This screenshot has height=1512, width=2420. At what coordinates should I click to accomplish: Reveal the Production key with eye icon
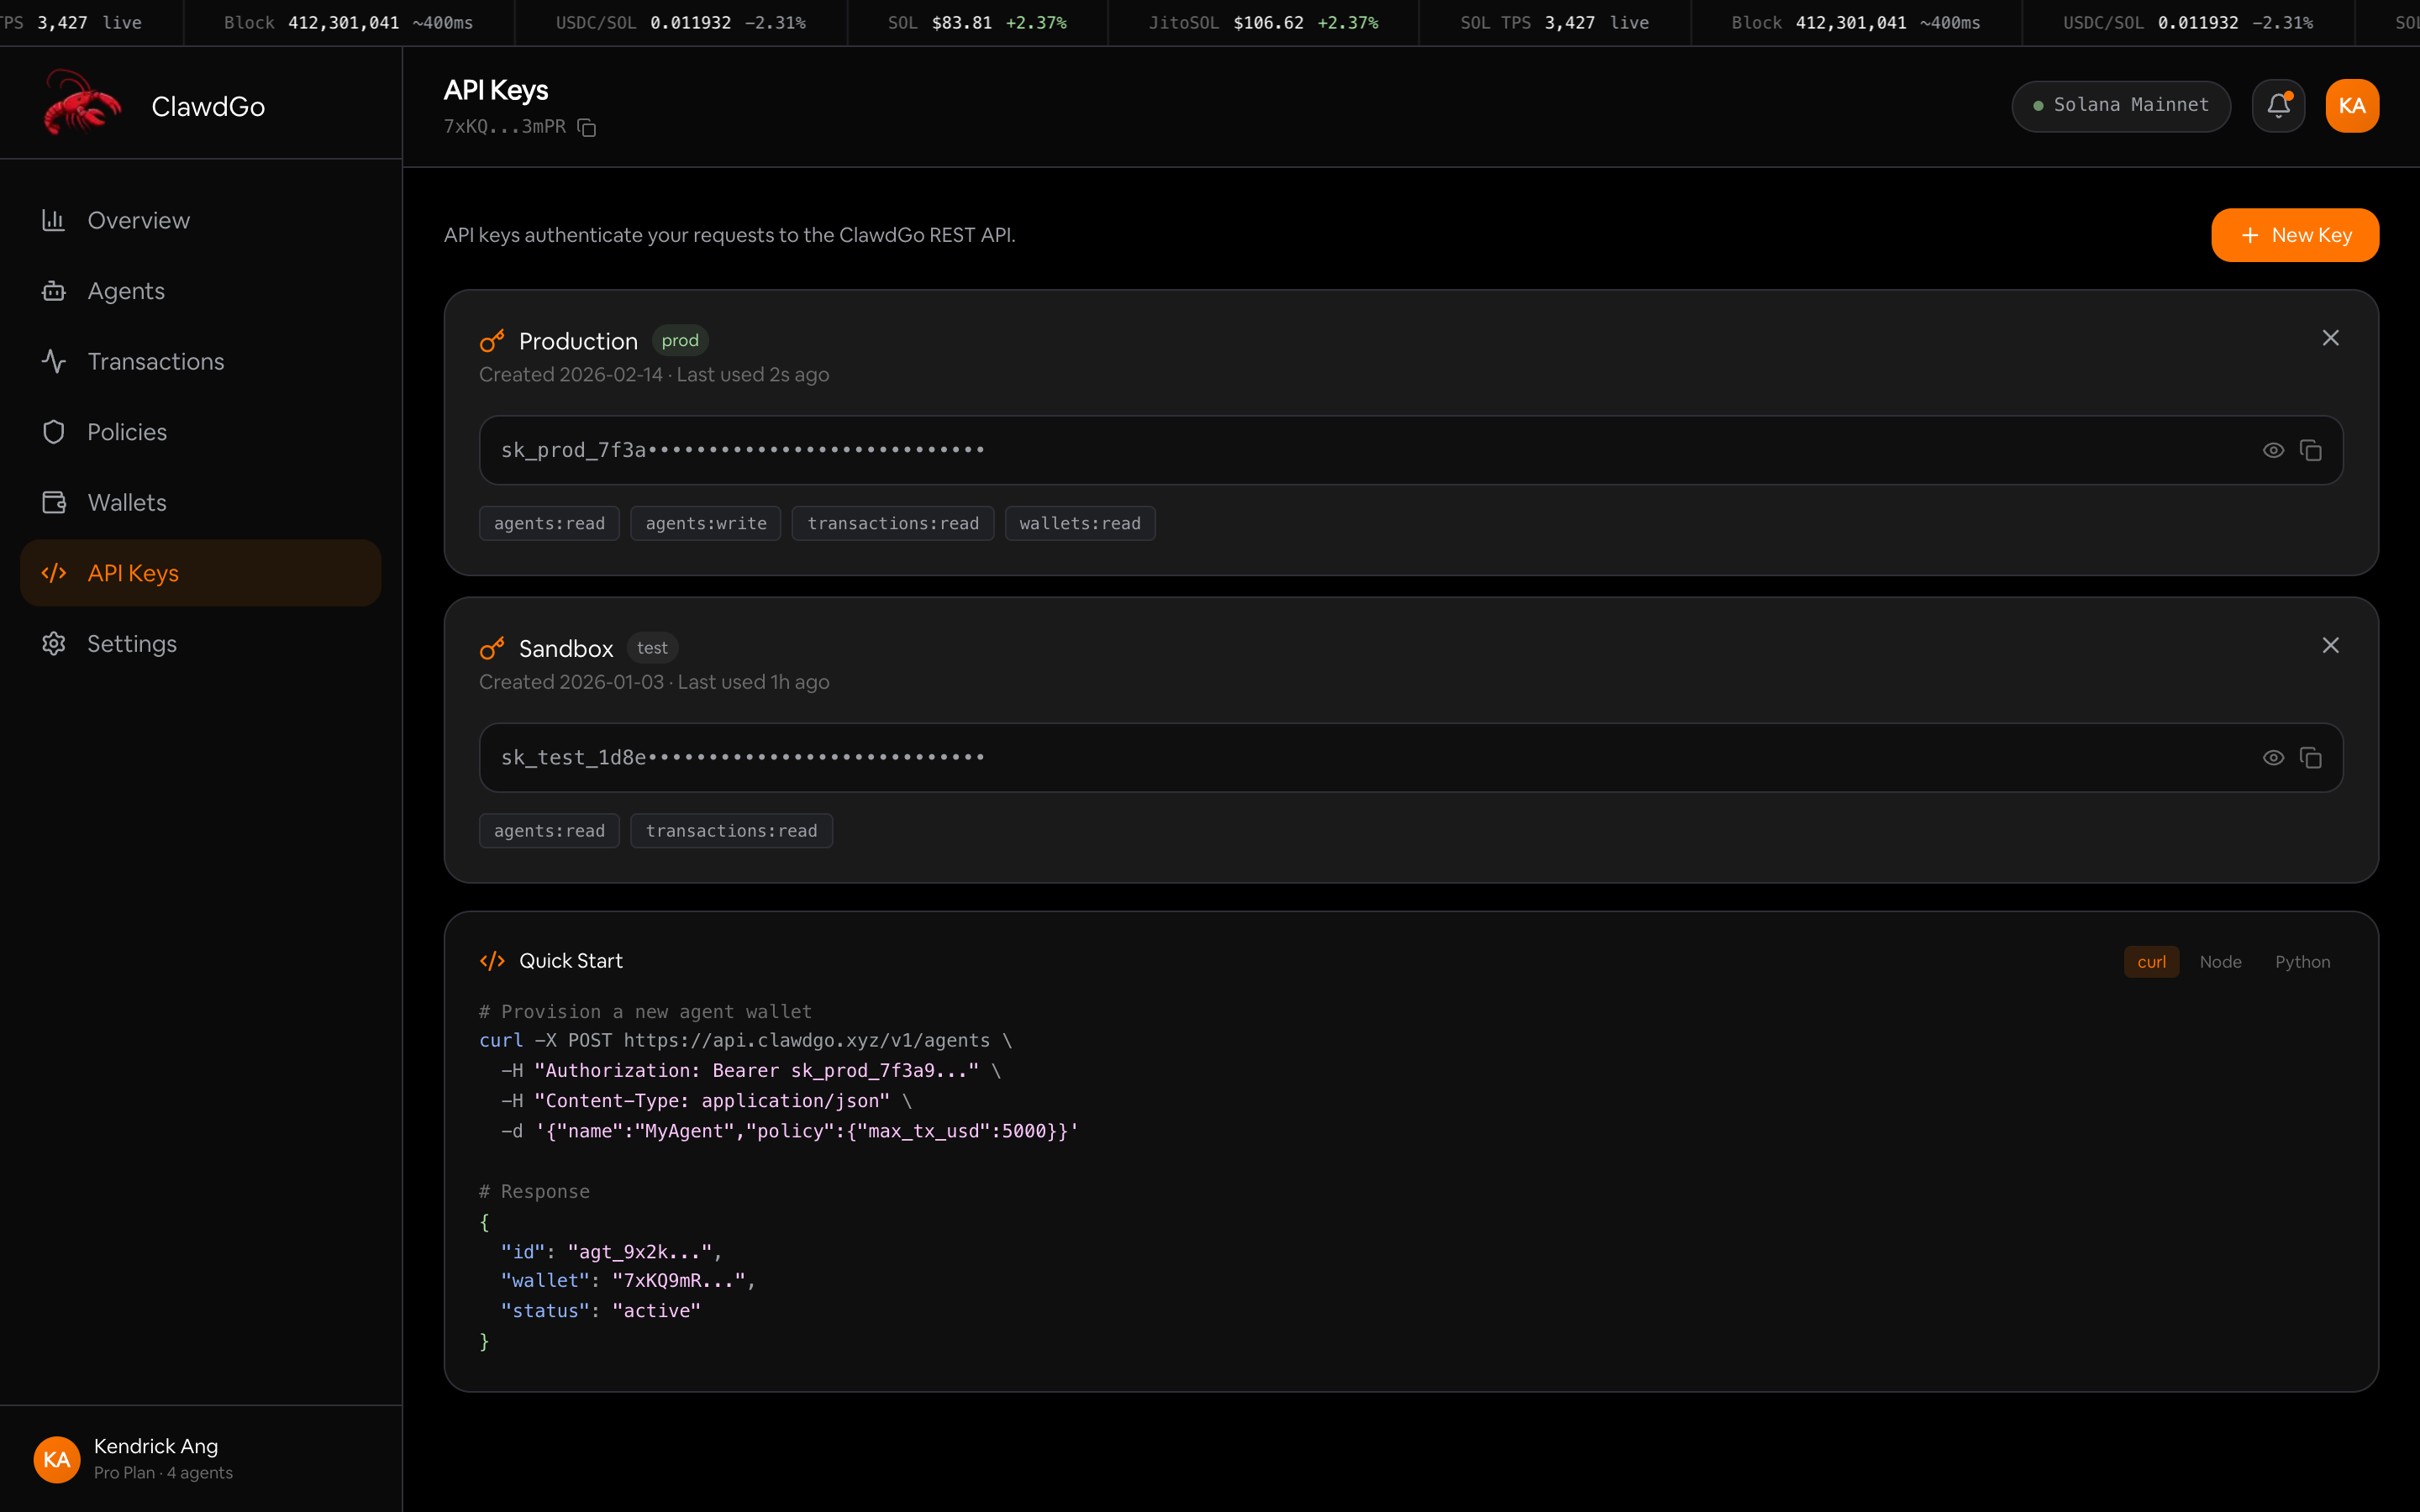2273,451
